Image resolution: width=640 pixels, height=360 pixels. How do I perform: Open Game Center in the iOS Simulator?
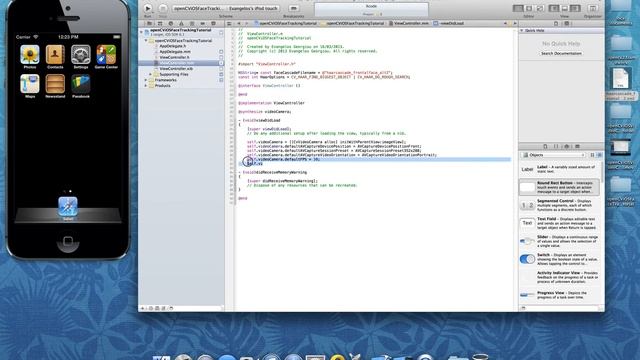(x=106, y=55)
